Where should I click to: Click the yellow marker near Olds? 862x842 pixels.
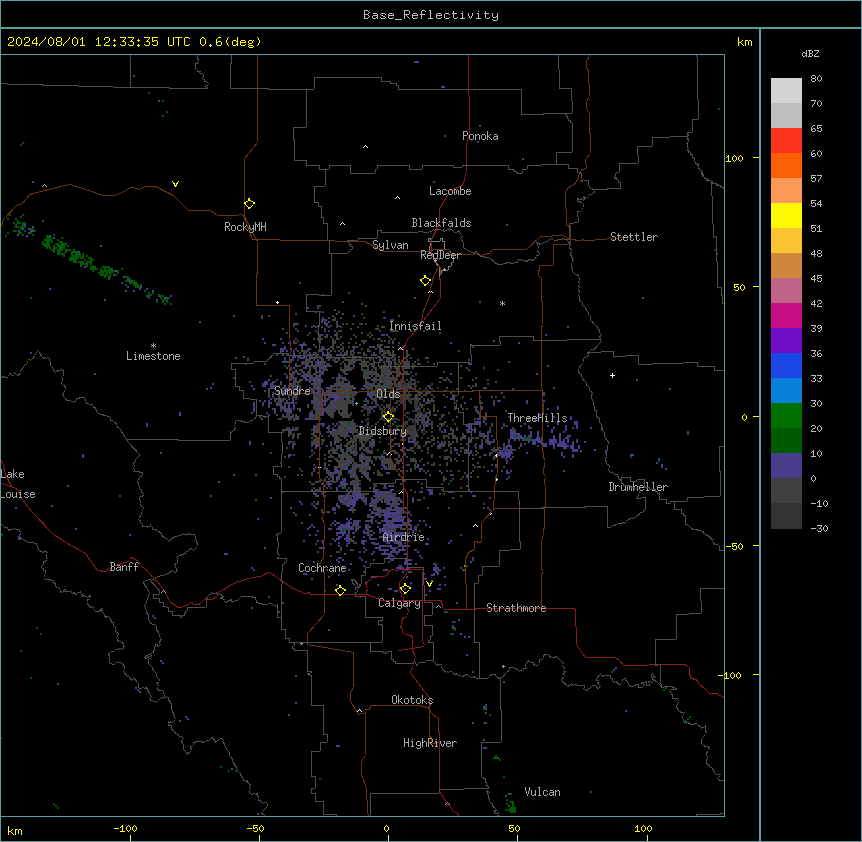tap(388, 417)
